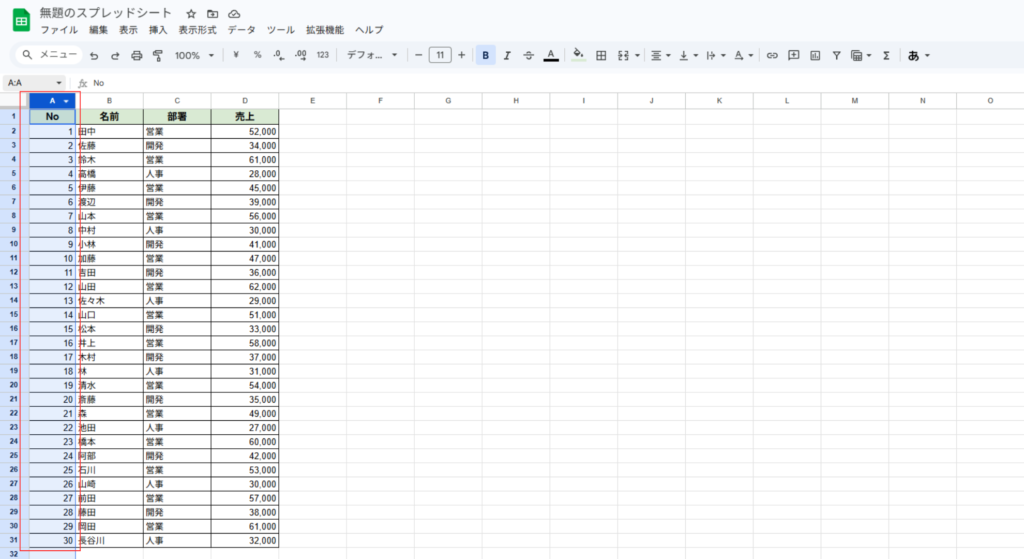Star this spreadsheet next to the title

point(191,14)
